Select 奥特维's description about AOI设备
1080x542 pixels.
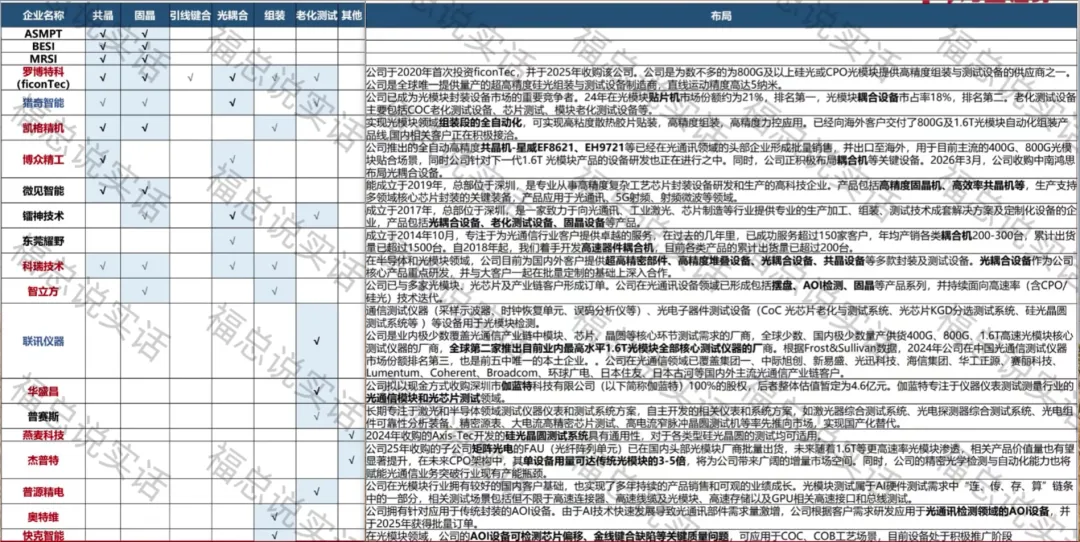click(x=723, y=517)
